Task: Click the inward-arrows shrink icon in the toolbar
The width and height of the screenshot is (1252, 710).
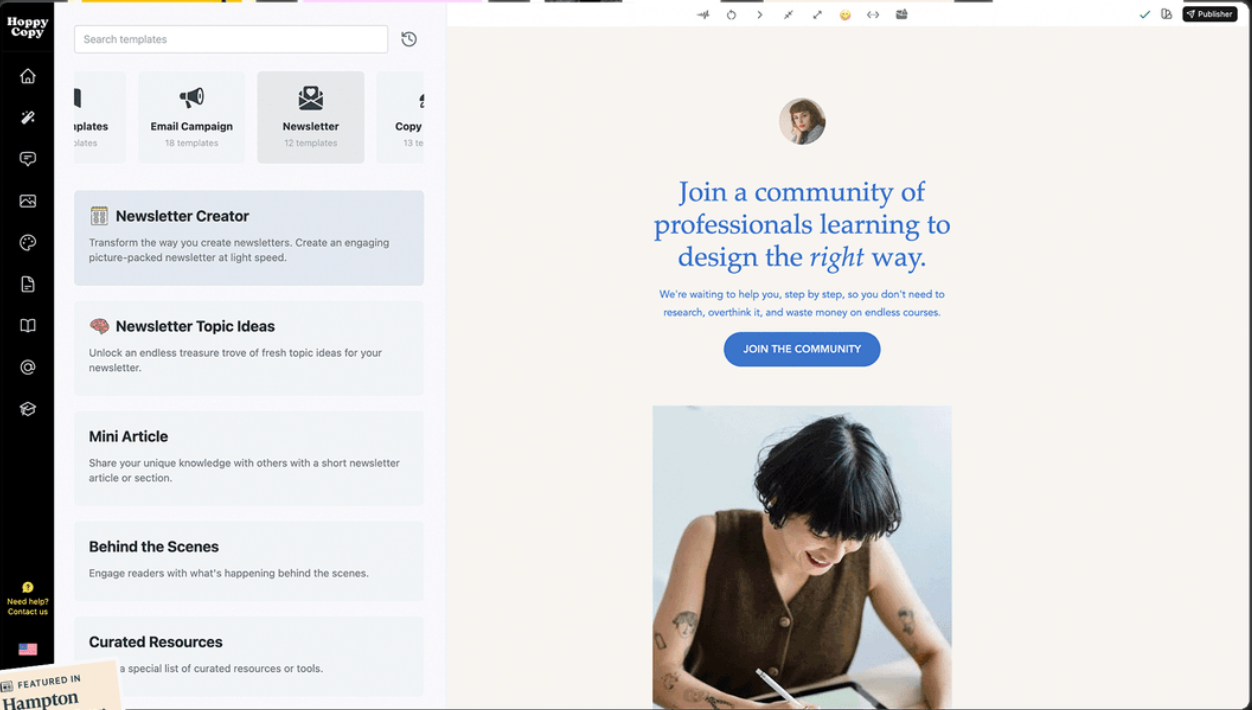Action: coord(788,15)
